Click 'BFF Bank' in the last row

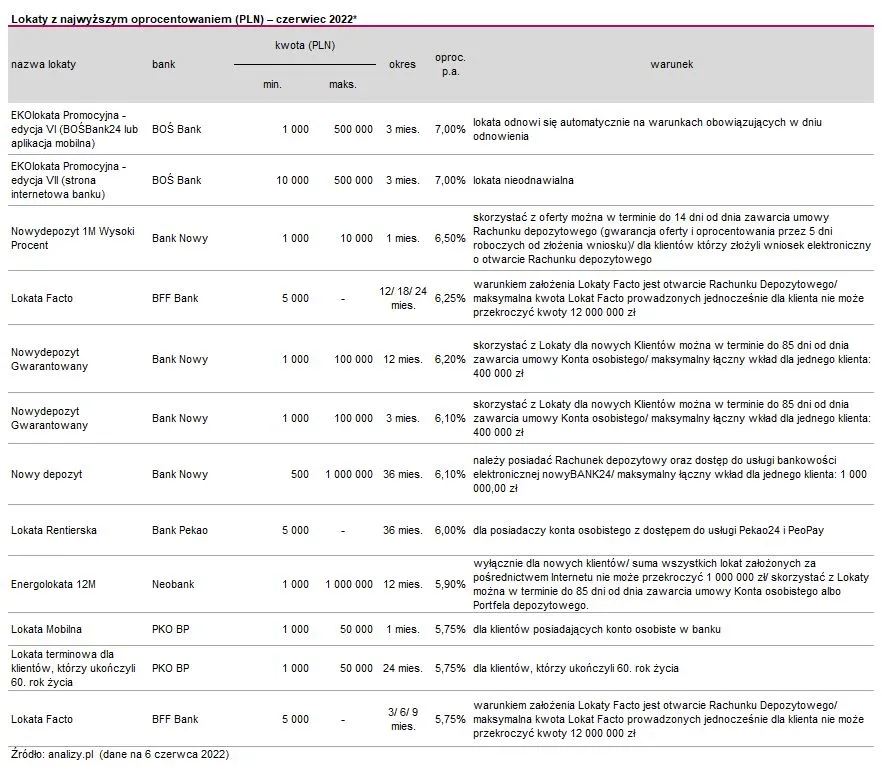175,719
